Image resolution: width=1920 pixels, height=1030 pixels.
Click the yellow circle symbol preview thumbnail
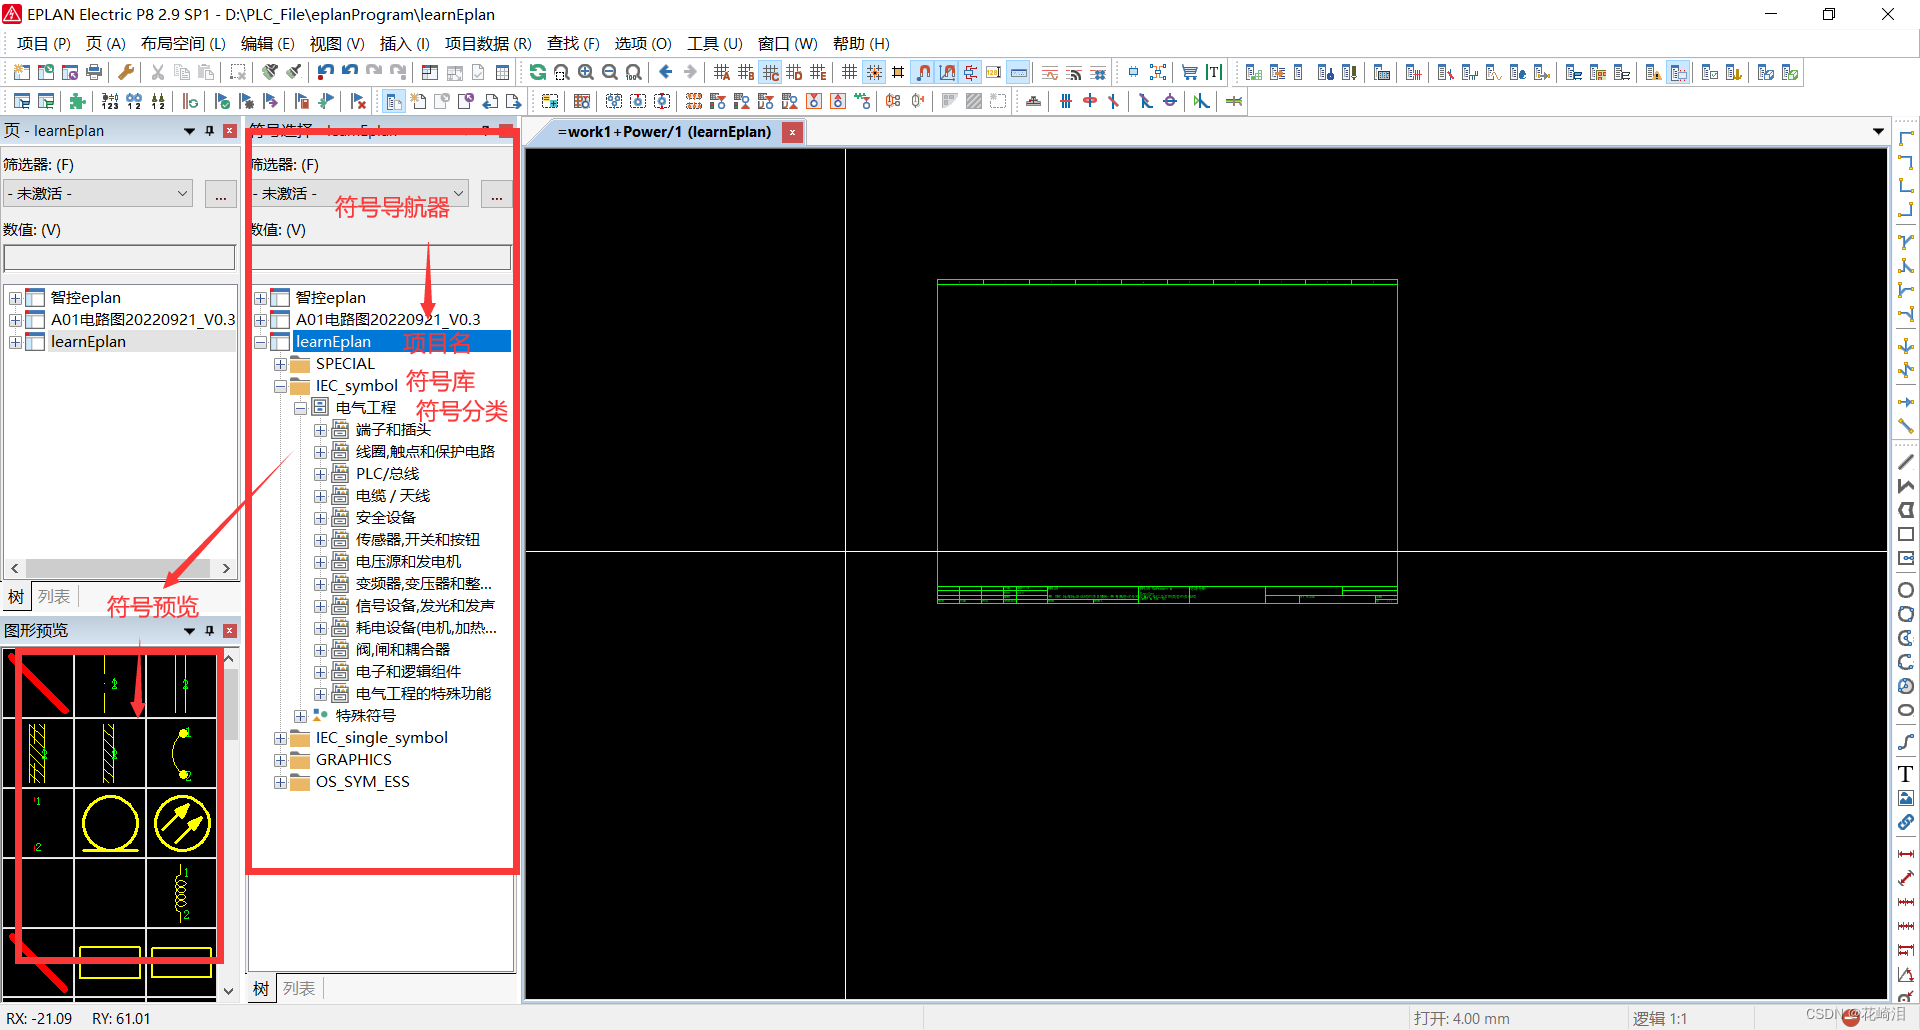point(110,823)
